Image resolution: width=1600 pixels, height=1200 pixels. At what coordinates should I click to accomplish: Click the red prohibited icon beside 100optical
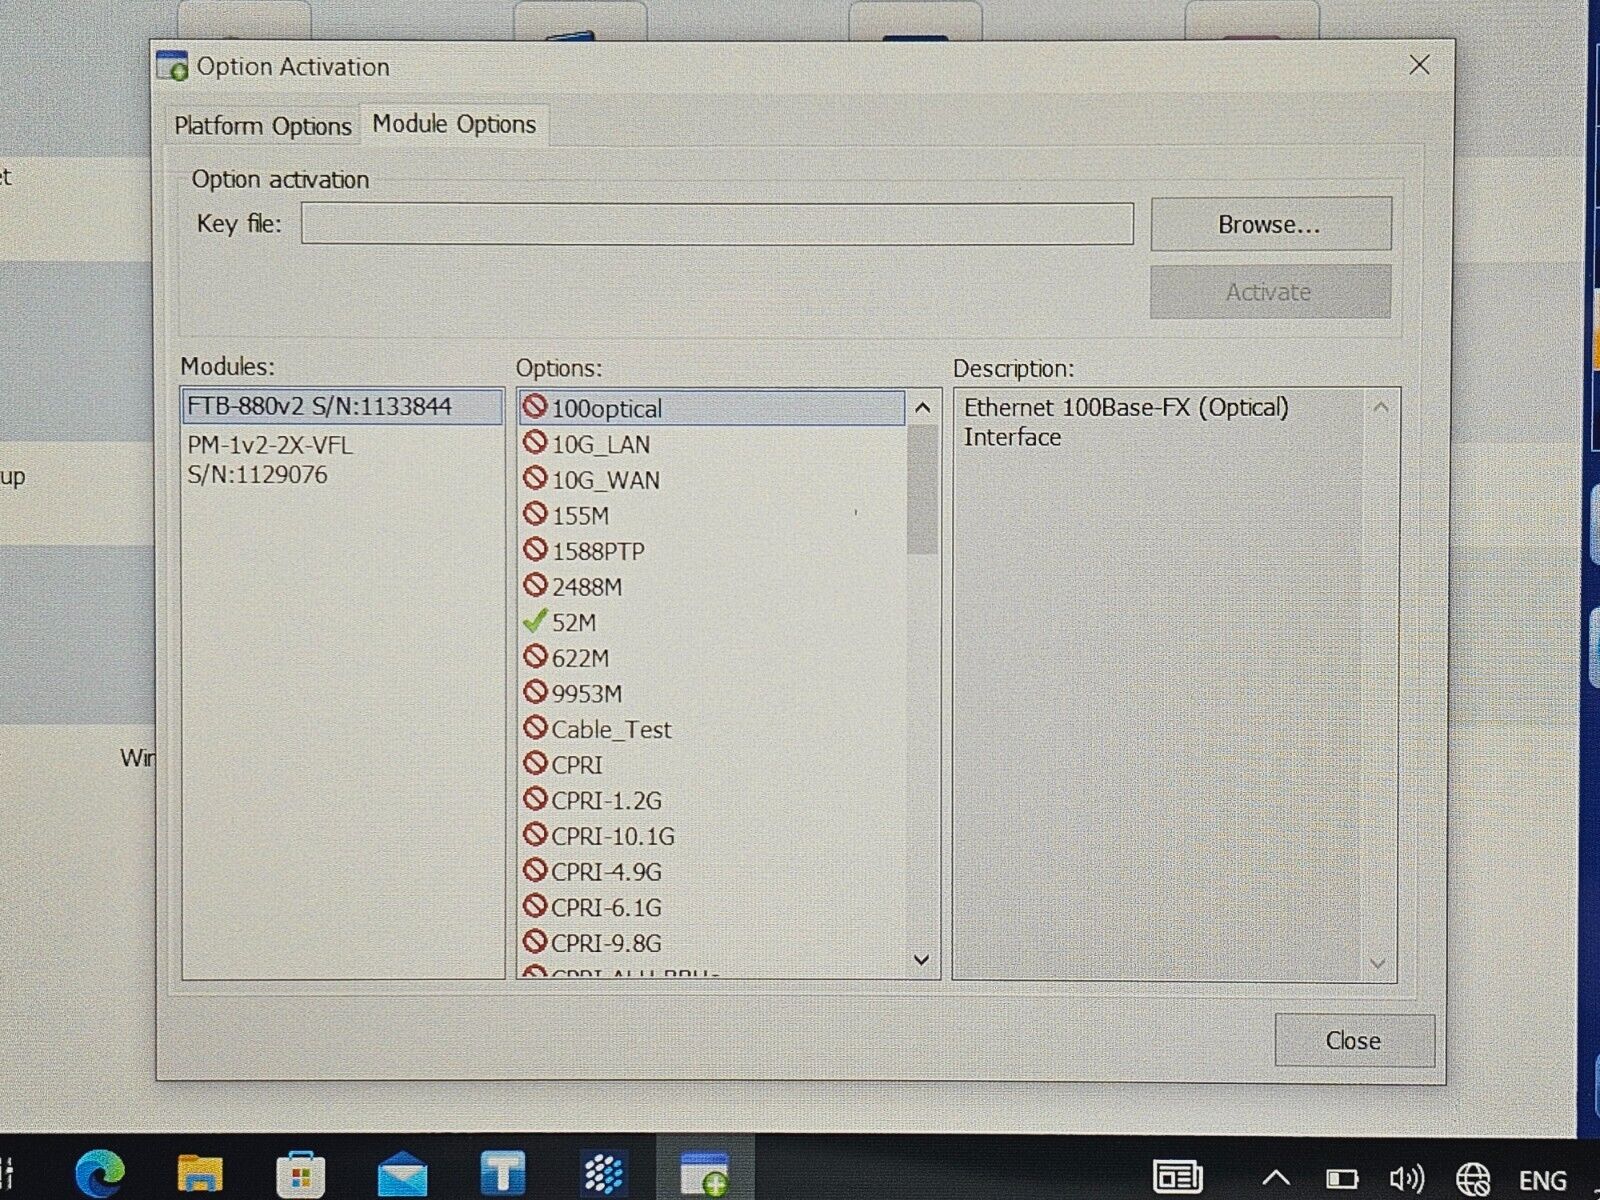pos(536,408)
